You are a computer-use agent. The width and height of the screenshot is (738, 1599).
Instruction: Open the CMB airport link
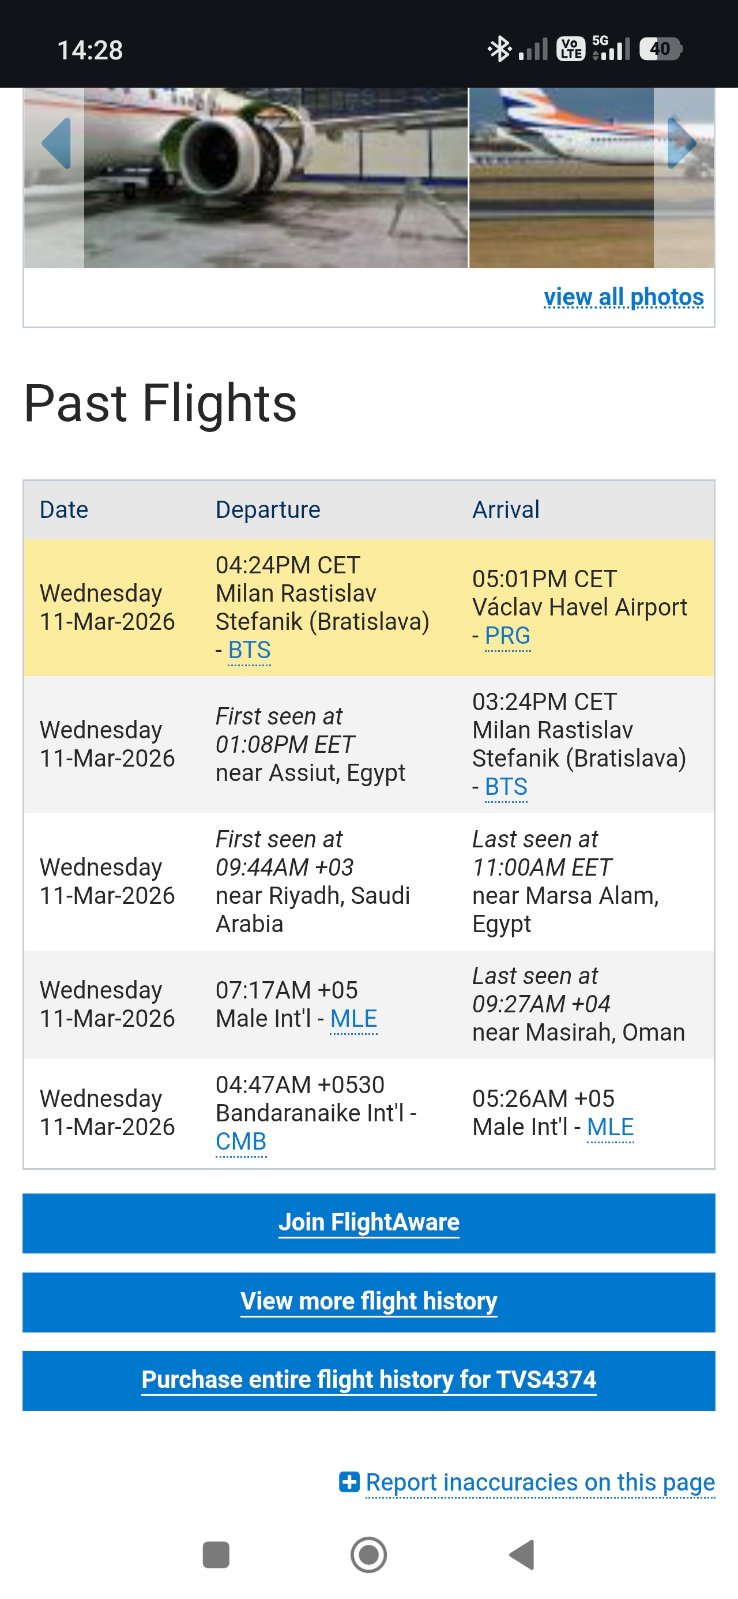[241, 1141]
